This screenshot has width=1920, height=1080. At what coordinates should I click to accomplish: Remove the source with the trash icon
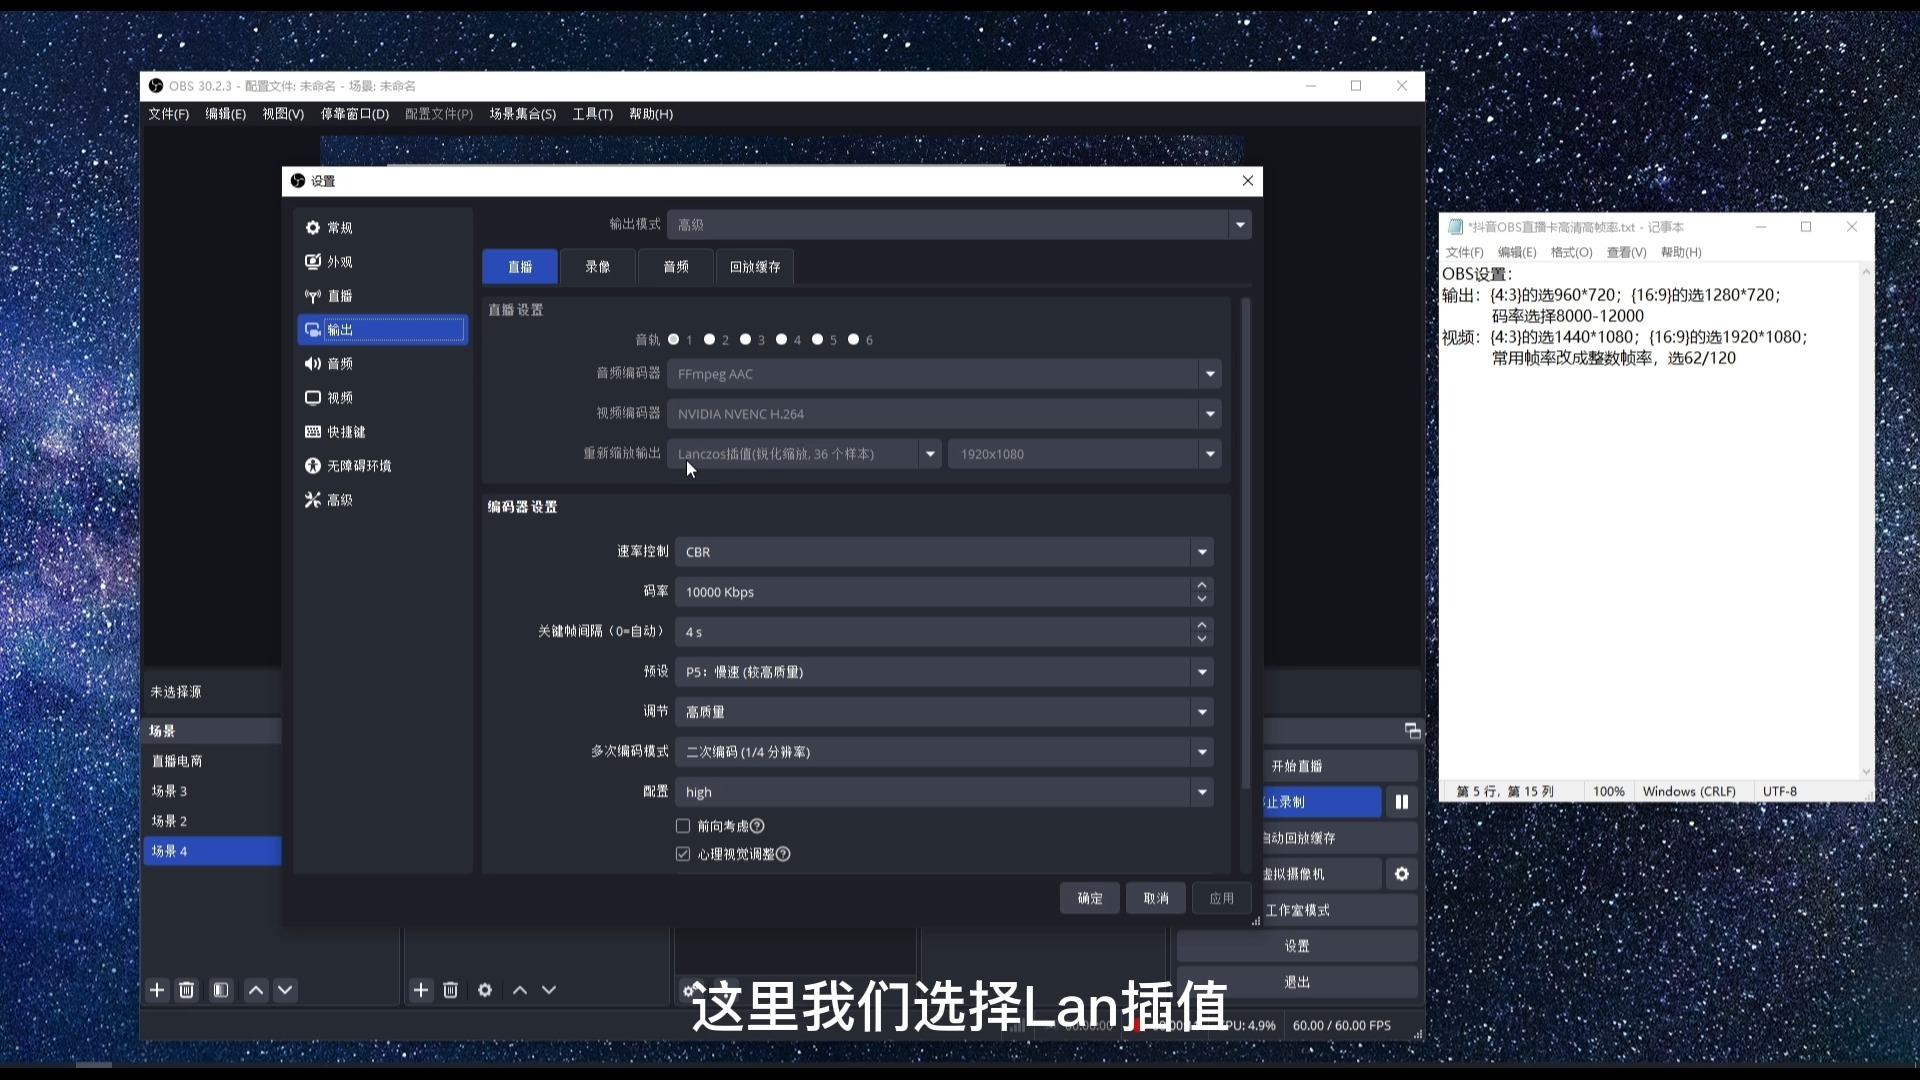click(x=450, y=990)
